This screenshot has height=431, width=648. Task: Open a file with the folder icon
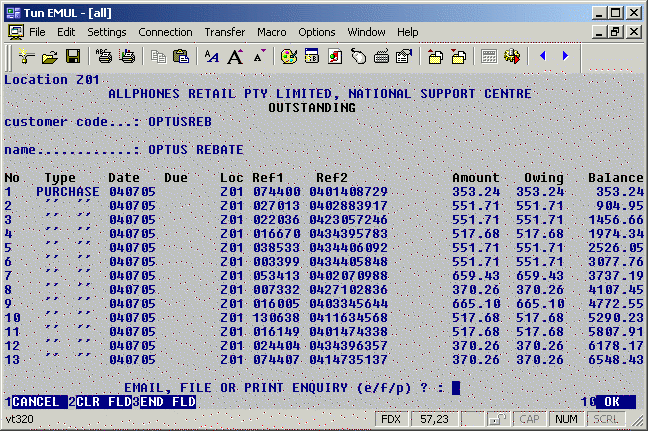(50, 57)
